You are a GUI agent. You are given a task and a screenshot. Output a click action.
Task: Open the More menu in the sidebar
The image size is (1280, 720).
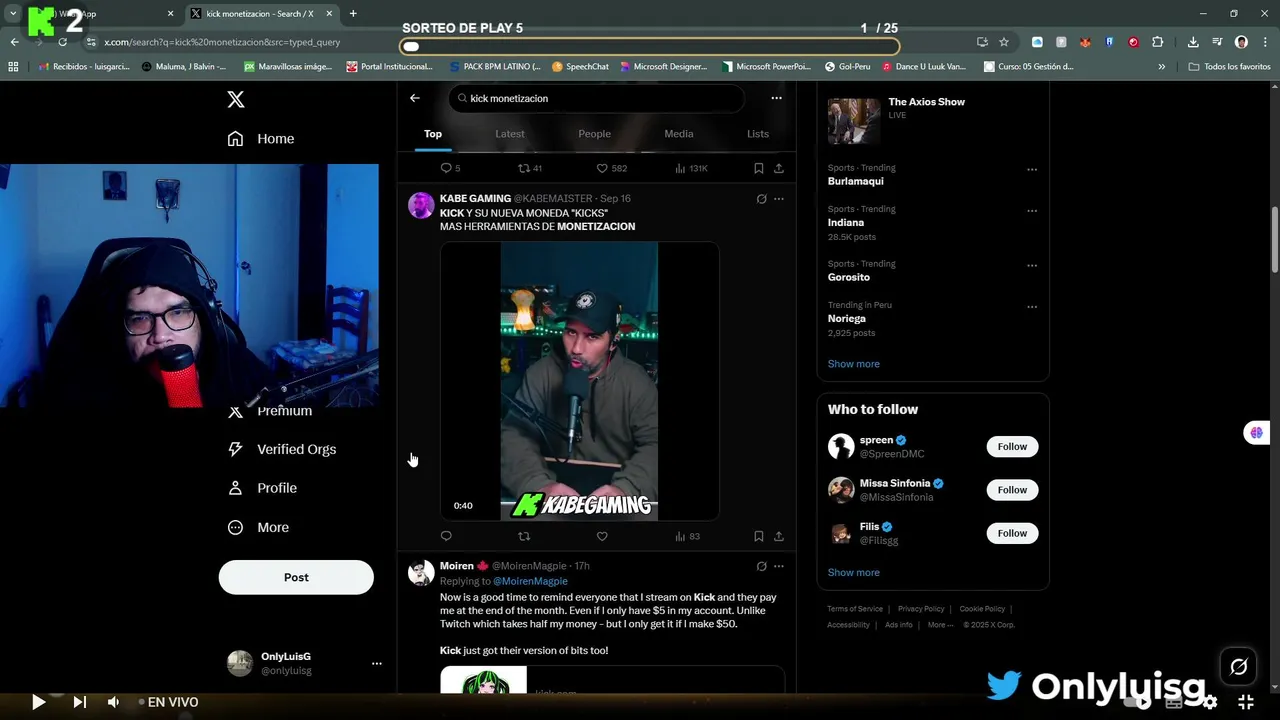258,527
